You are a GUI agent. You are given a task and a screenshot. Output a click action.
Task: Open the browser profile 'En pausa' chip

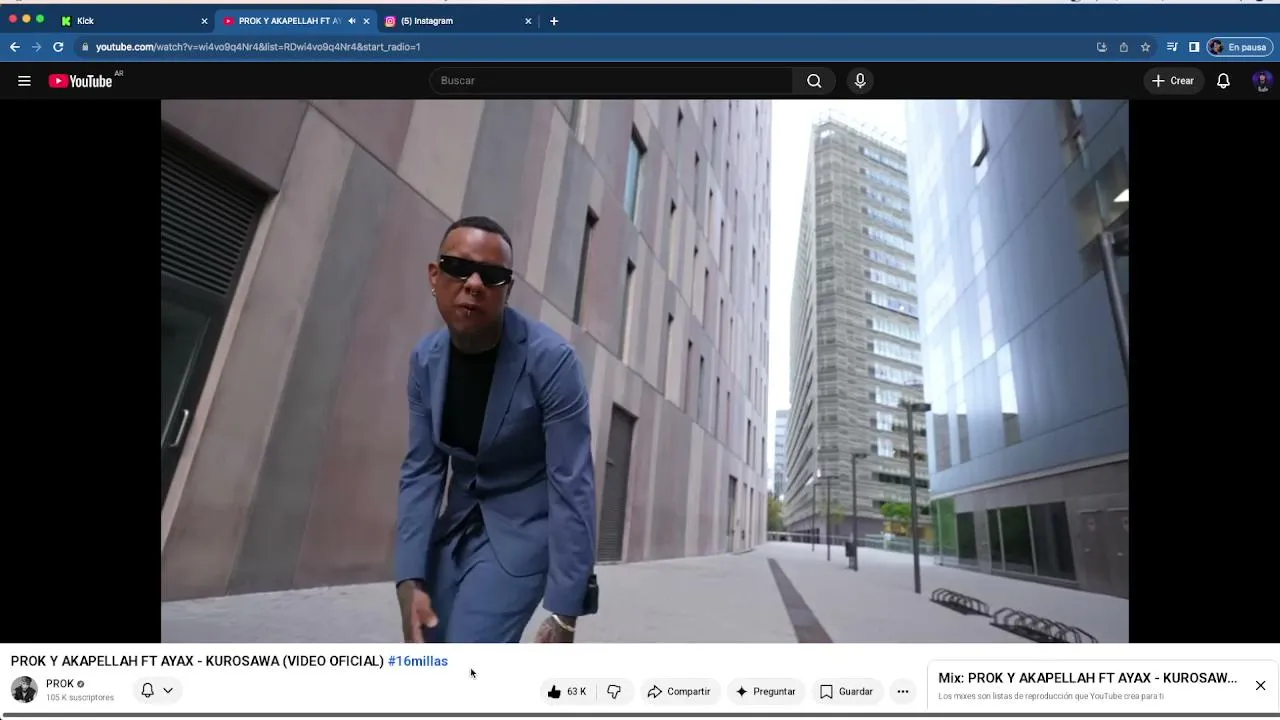pyautogui.click(x=1240, y=47)
